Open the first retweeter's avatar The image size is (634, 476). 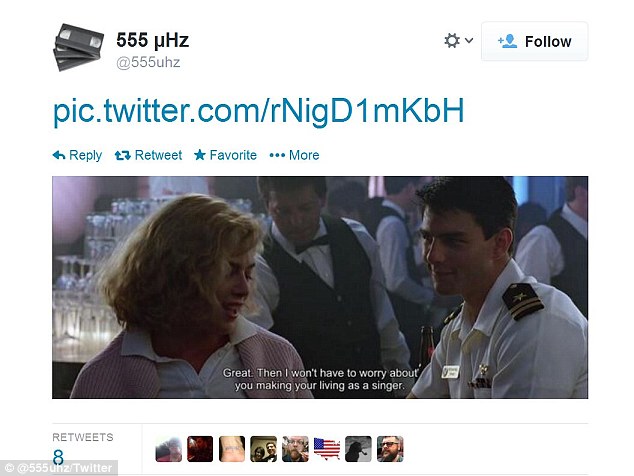pos(168,449)
